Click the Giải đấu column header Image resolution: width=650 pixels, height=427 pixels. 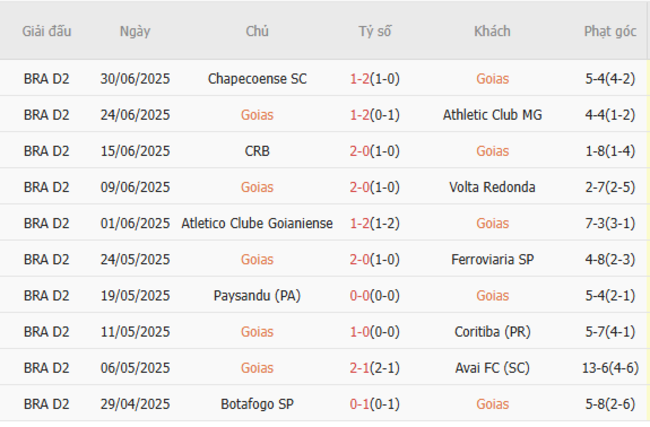tap(47, 31)
